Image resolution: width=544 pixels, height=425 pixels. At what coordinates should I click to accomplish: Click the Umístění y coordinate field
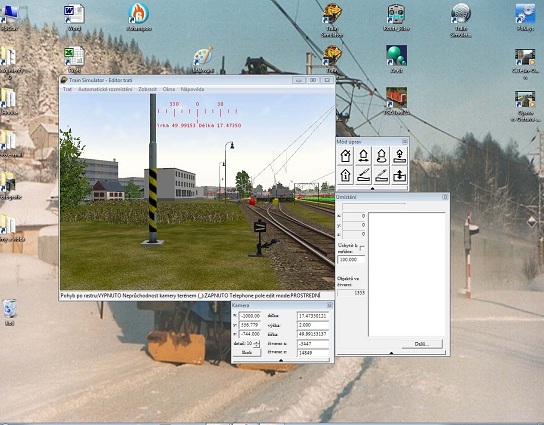[x=354, y=225]
